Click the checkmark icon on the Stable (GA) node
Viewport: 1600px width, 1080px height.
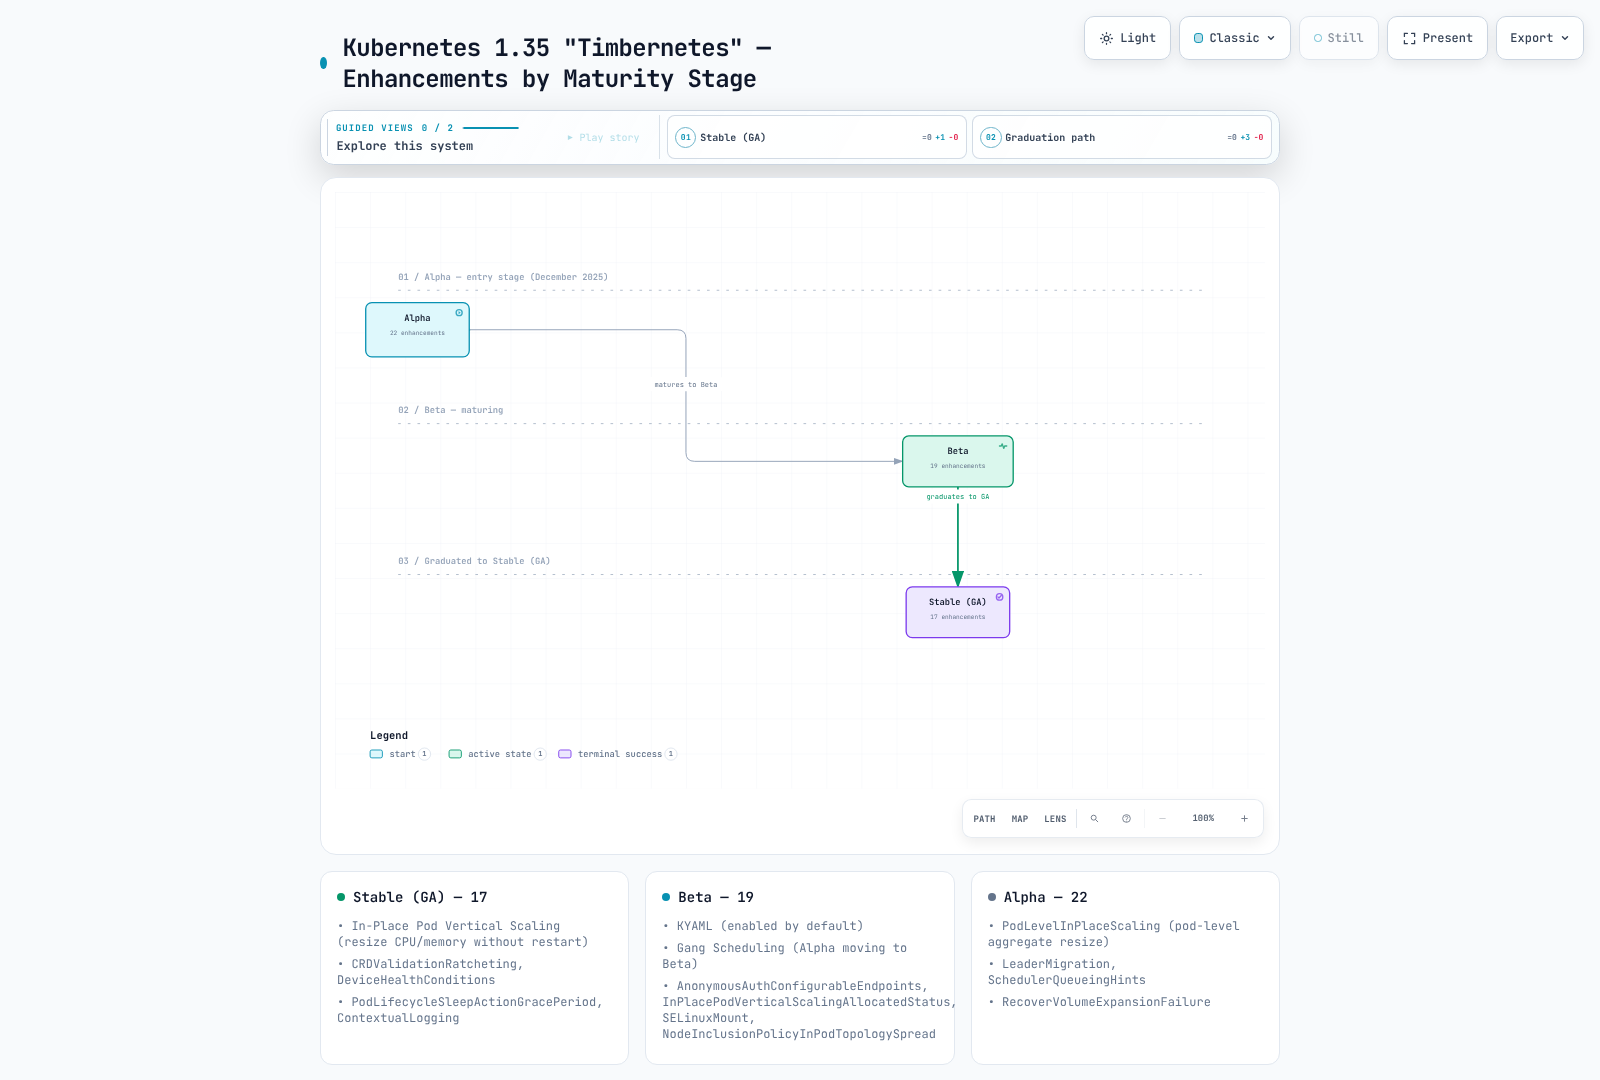pyautogui.click(x=999, y=597)
